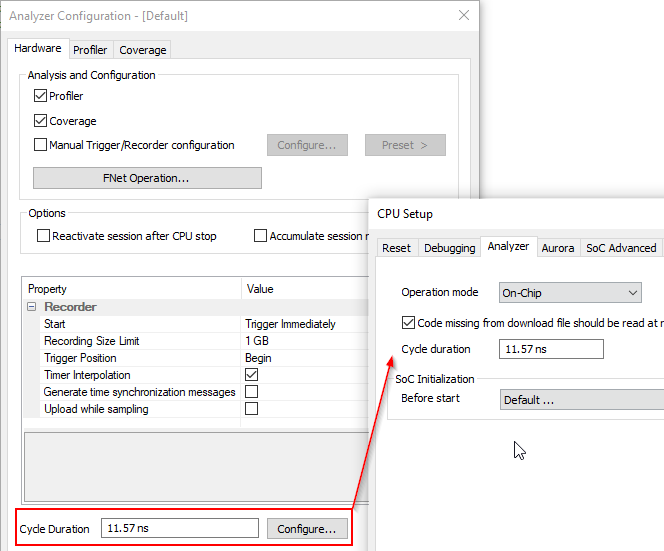Expand the Before start dropdown
This screenshot has width=664, height=551.
pyautogui.click(x=581, y=399)
